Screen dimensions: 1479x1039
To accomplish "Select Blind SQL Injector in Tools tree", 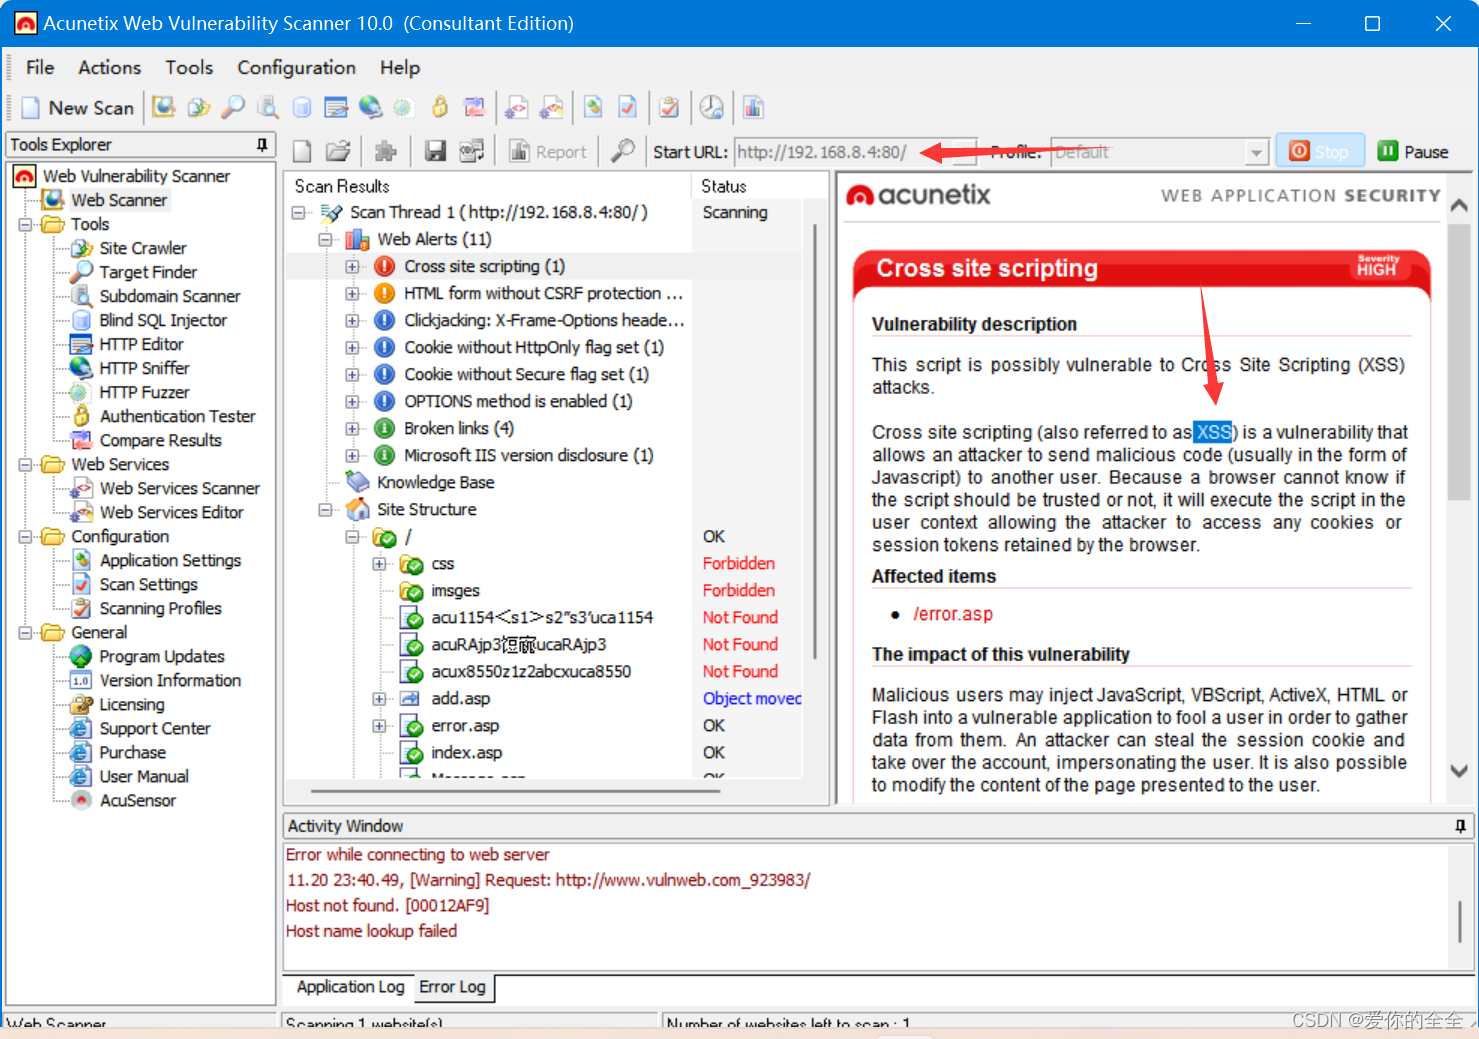I will [163, 321].
